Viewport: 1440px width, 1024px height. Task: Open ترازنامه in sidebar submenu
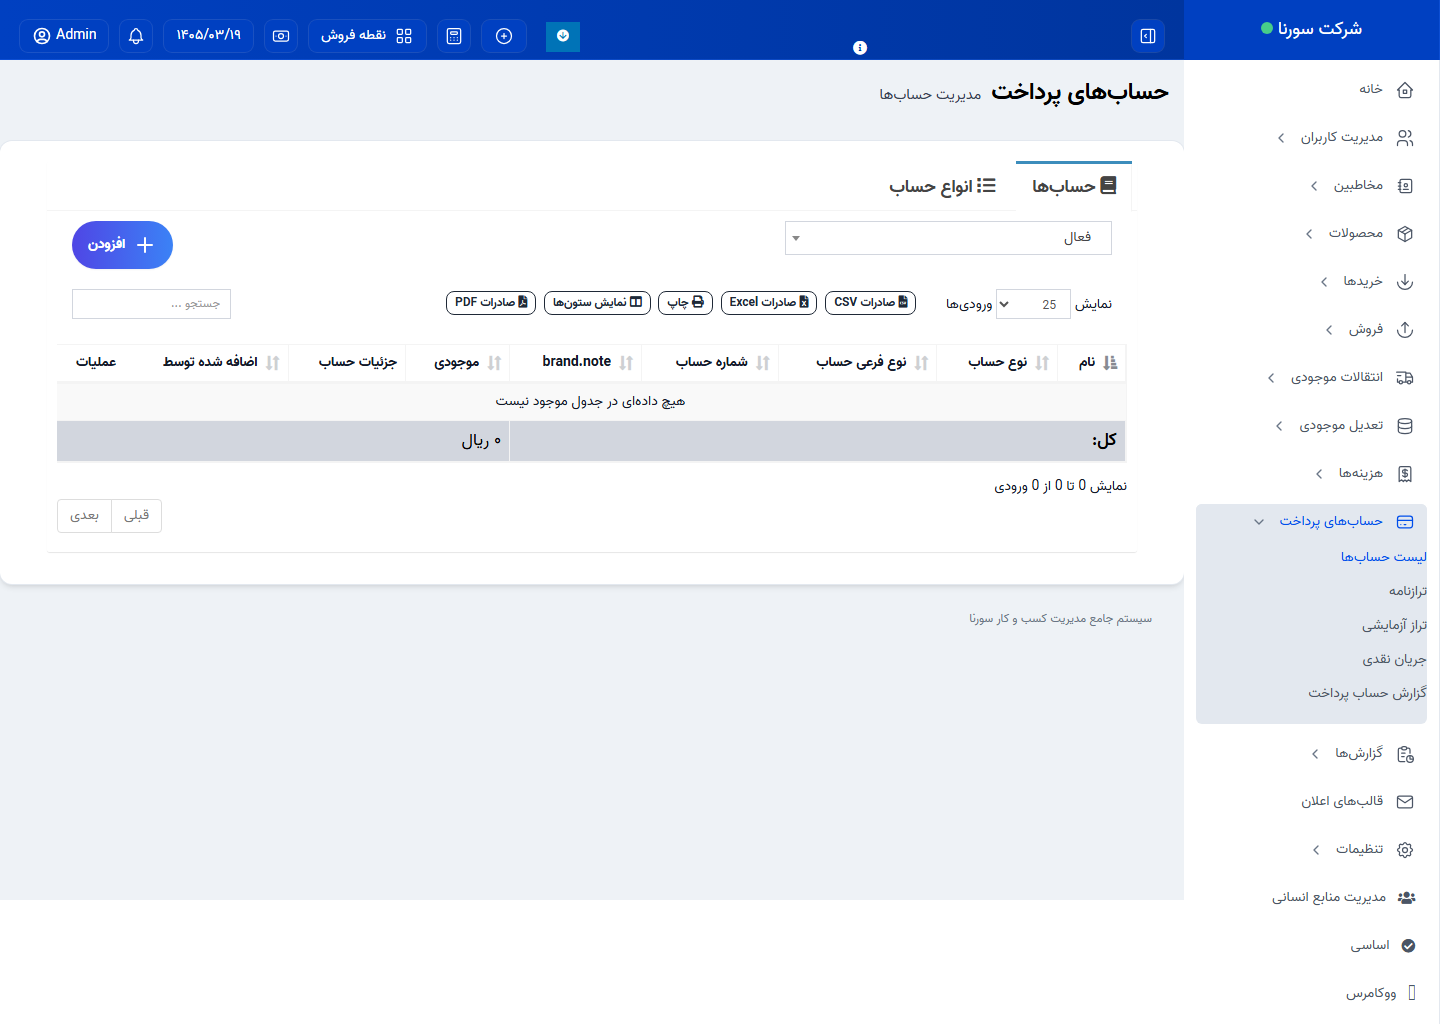1407,591
